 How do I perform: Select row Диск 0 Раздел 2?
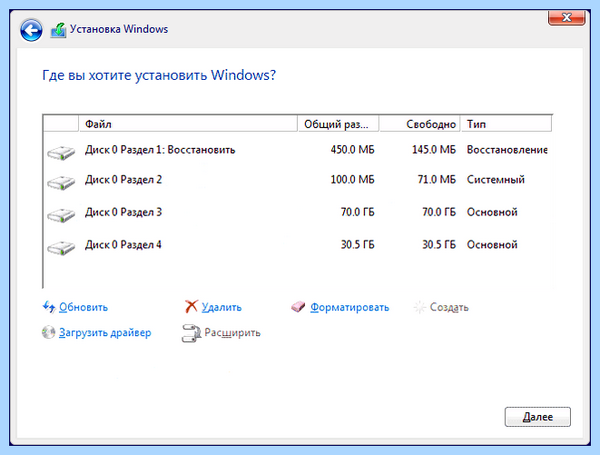coord(298,180)
